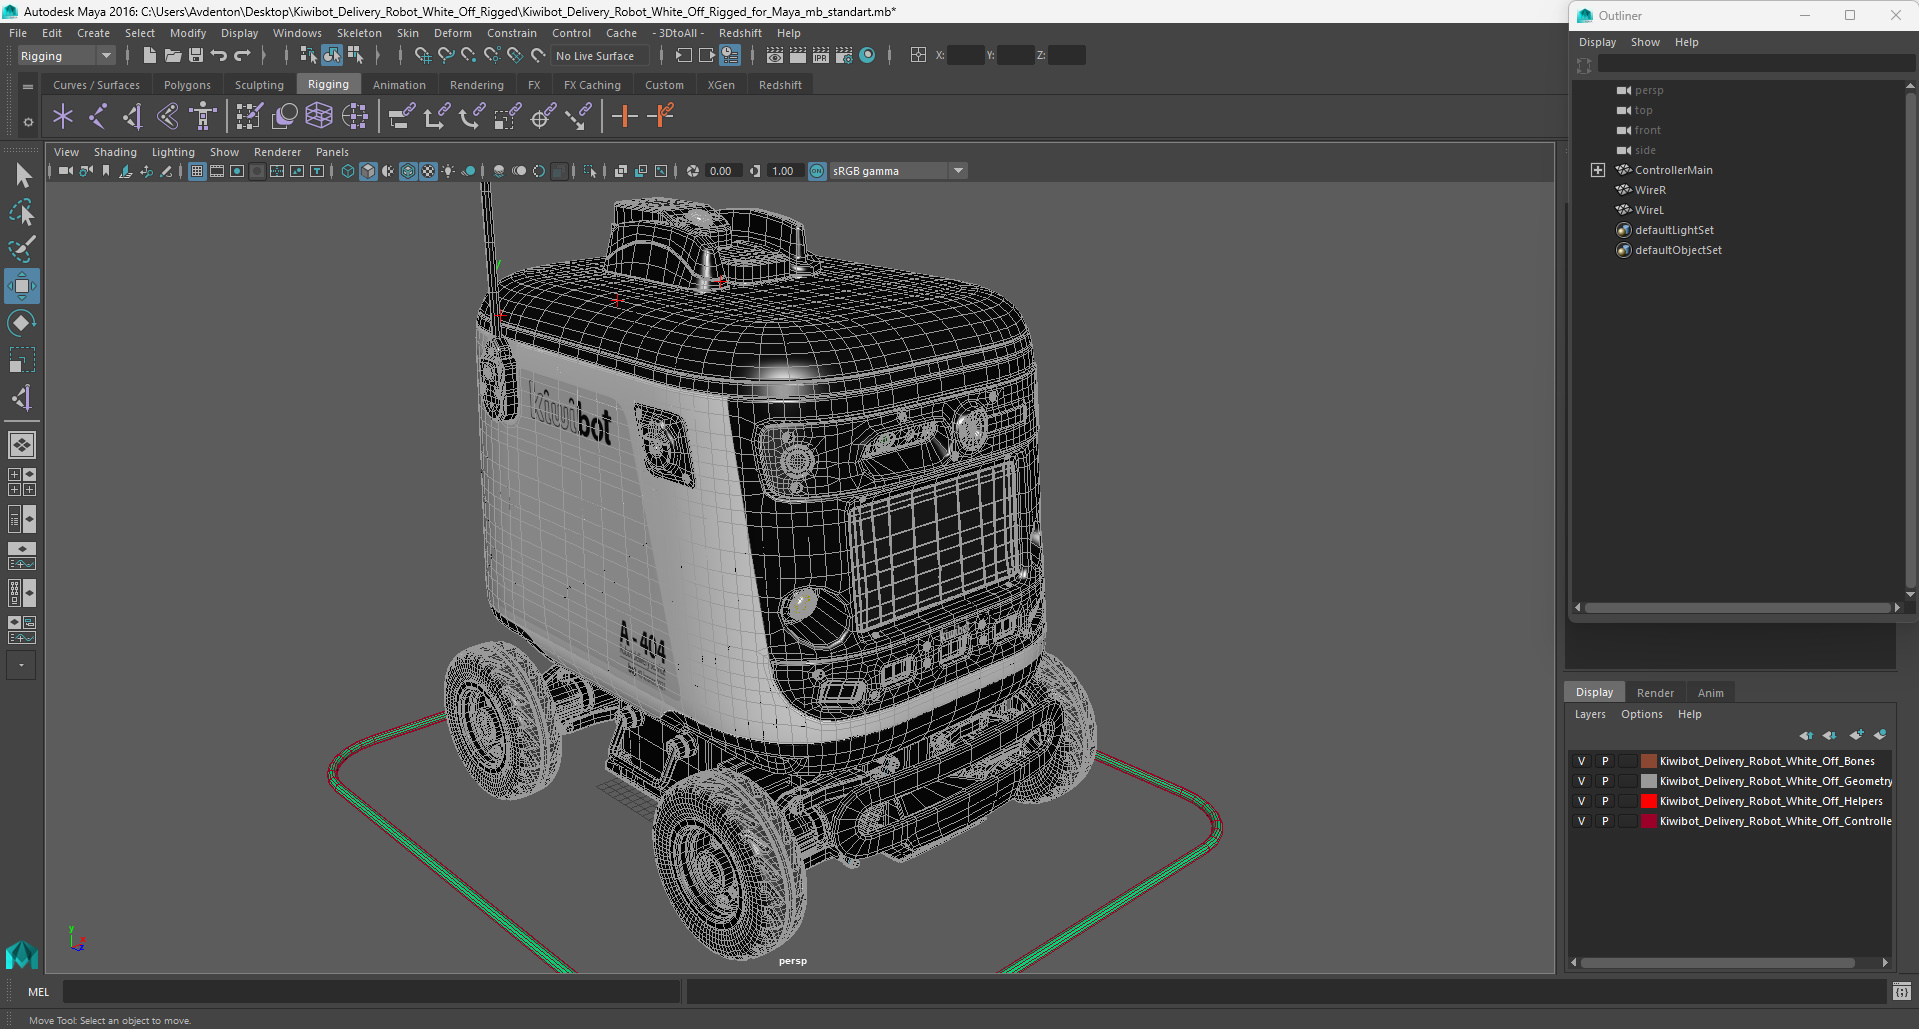This screenshot has width=1919, height=1029.
Task: Open the Skeleton menu
Action: [x=359, y=33]
